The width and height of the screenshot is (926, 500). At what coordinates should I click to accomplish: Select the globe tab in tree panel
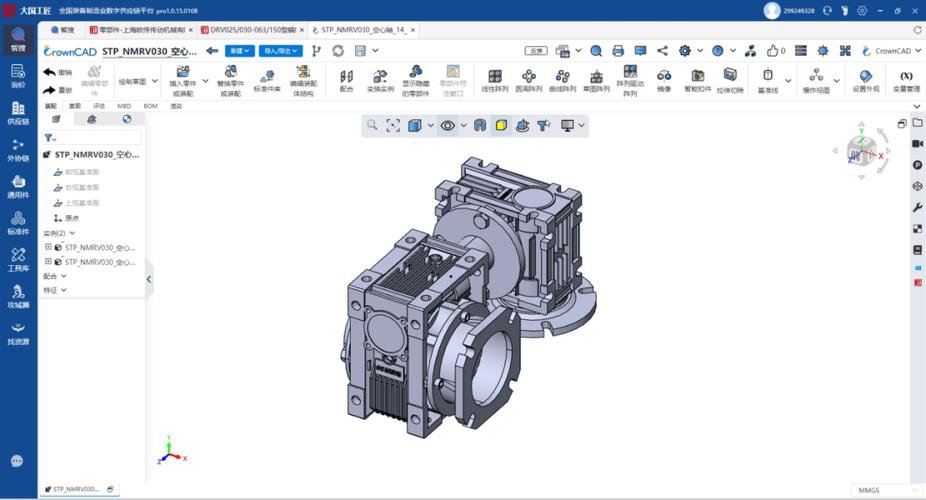(x=126, y=119)
